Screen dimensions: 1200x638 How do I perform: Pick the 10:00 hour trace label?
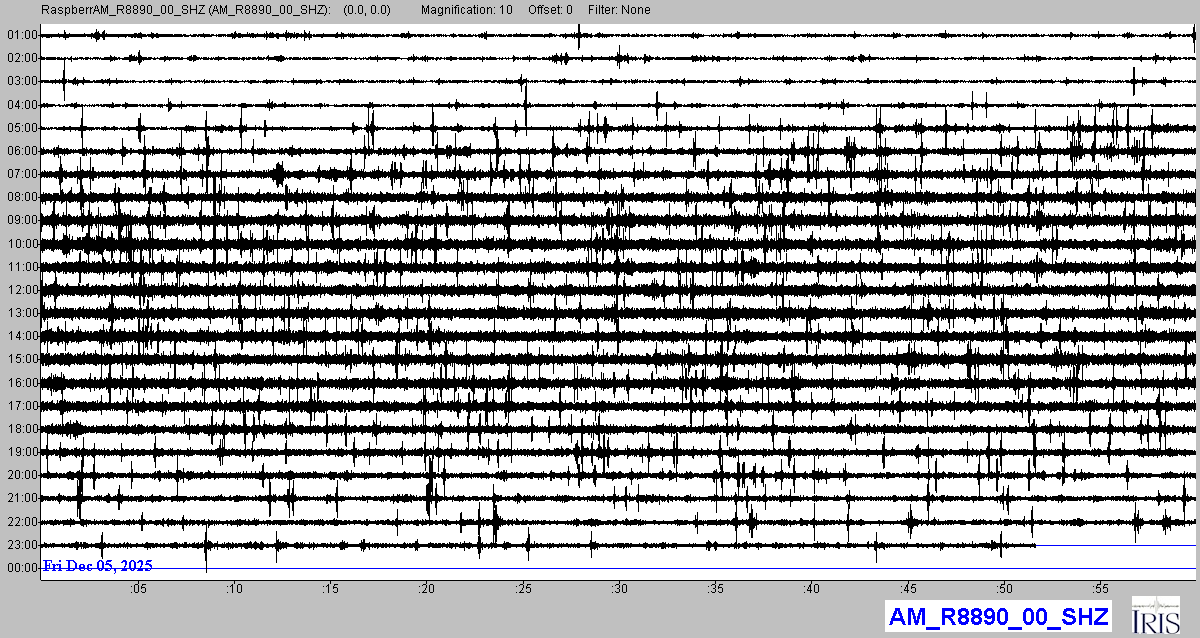[21, 244]
